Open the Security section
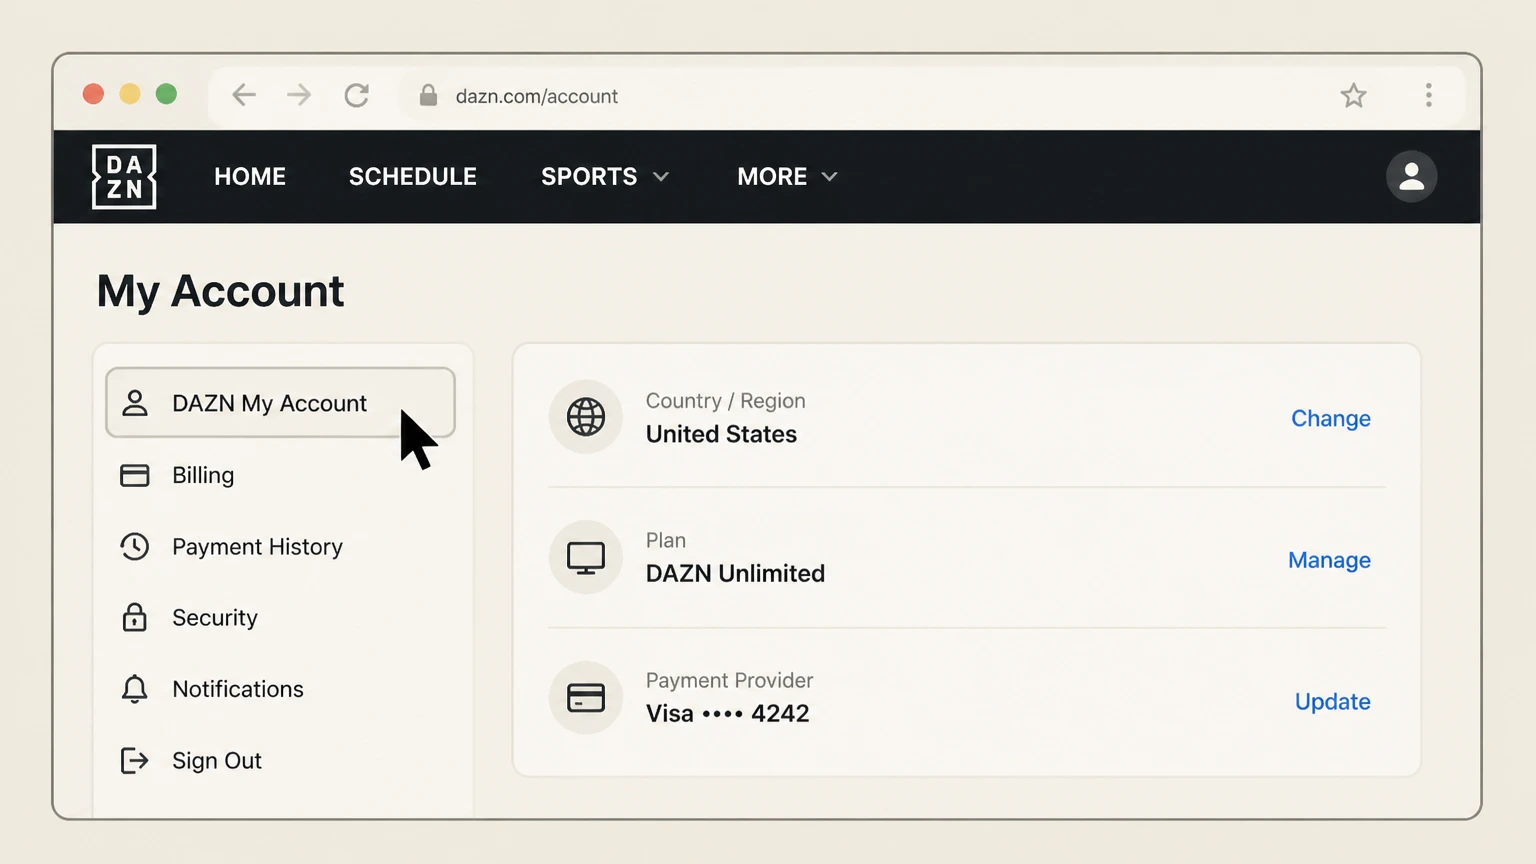The width and height of the screenshot is (1536, 864). tap(215, 617)
